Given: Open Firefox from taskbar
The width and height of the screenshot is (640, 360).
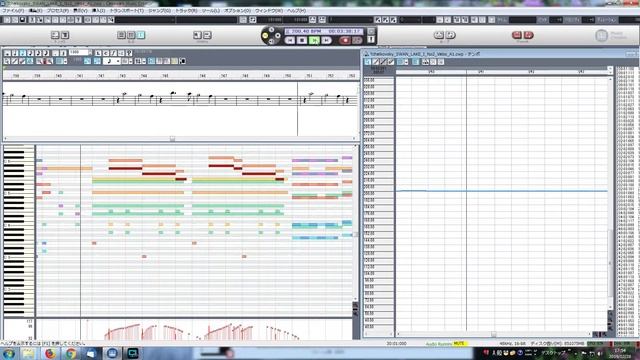Looking at the screenshot, I should coord(50,353).
